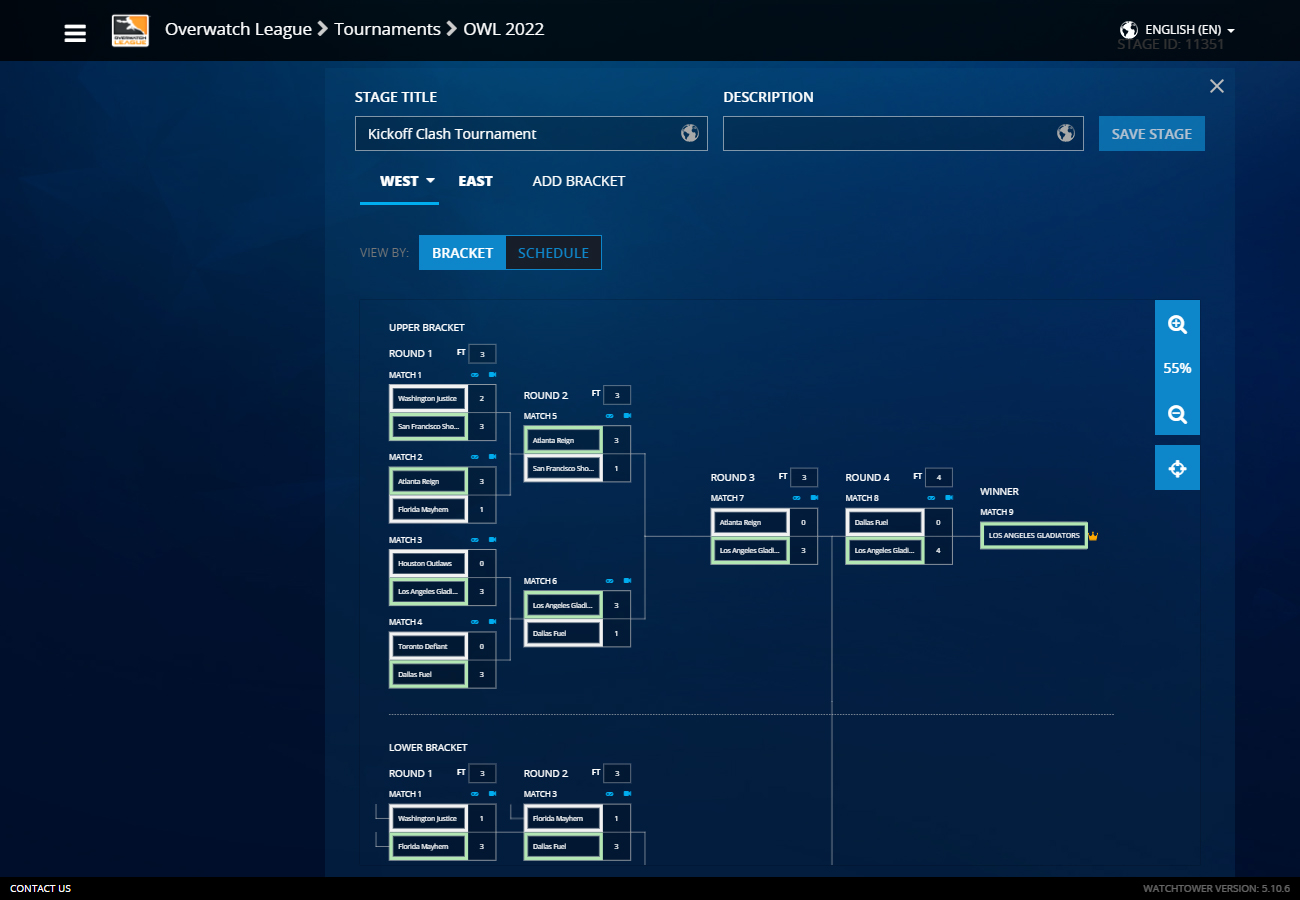
Task: Edit the FT value for Upper Bracket Round 1
Action: click(482, 354)
